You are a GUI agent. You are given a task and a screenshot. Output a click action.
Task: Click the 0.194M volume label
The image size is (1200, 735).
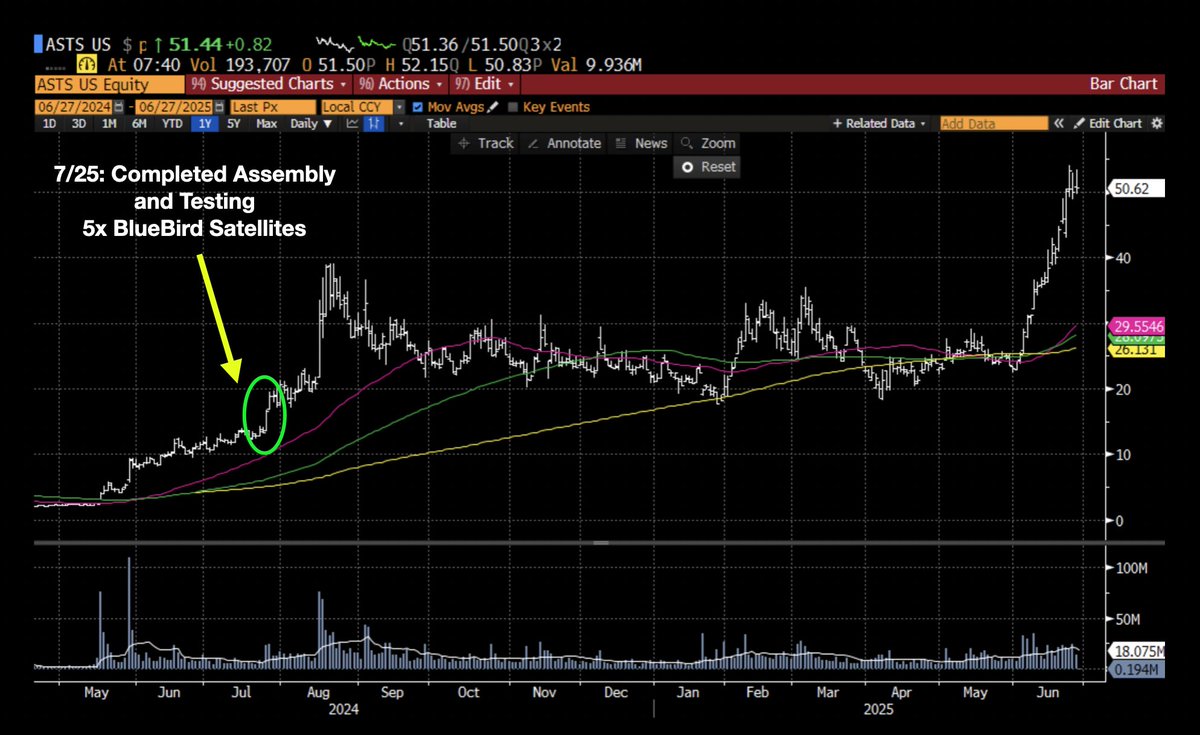[x=1137, y=669]
